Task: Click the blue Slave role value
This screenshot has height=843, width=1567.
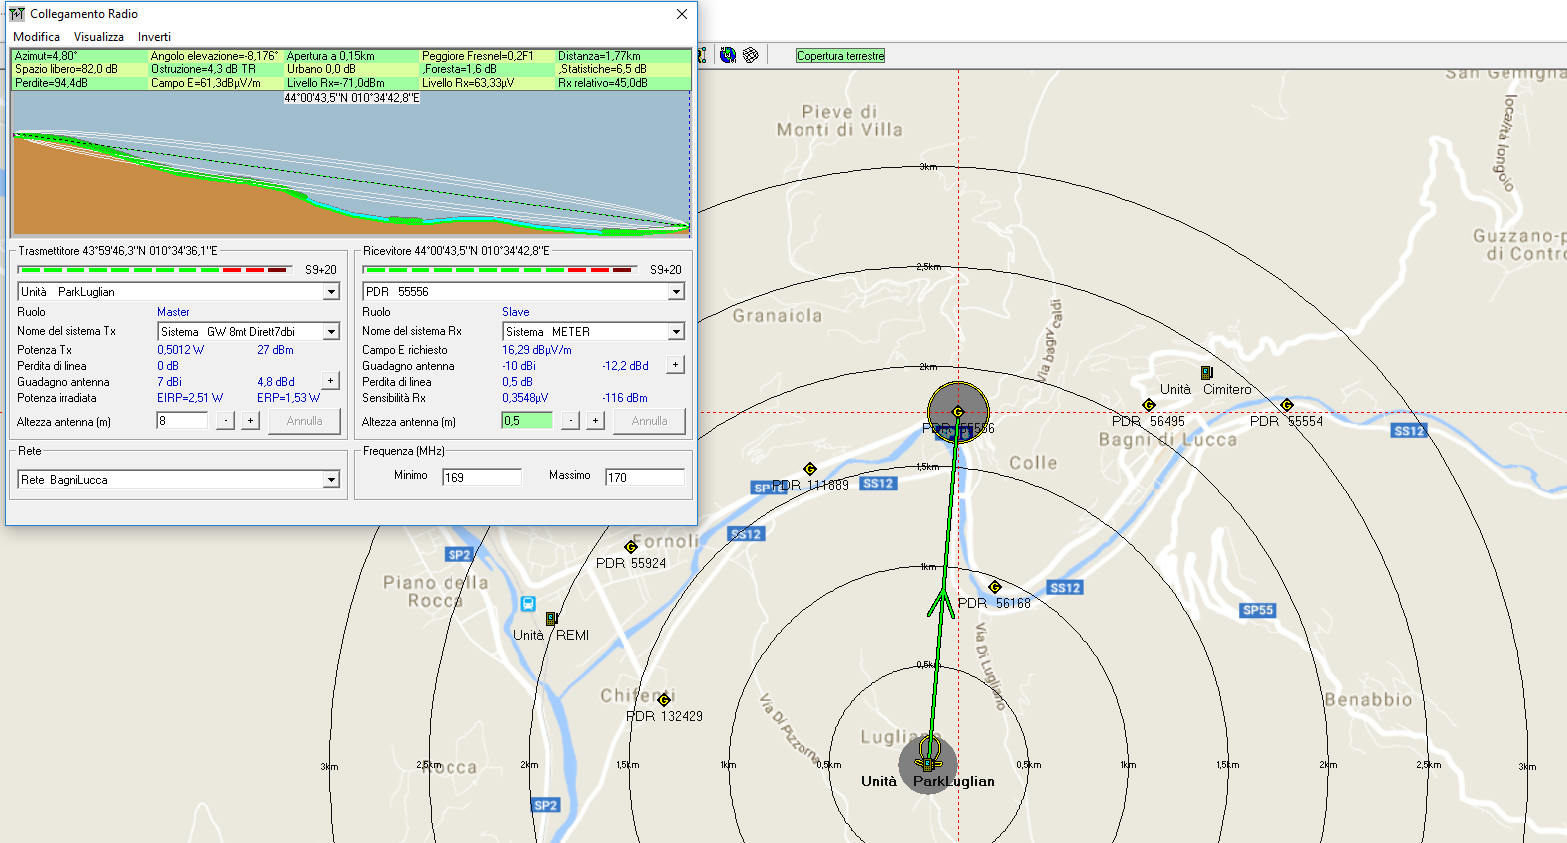Action: pyautogui.click(x=516, y=312)
